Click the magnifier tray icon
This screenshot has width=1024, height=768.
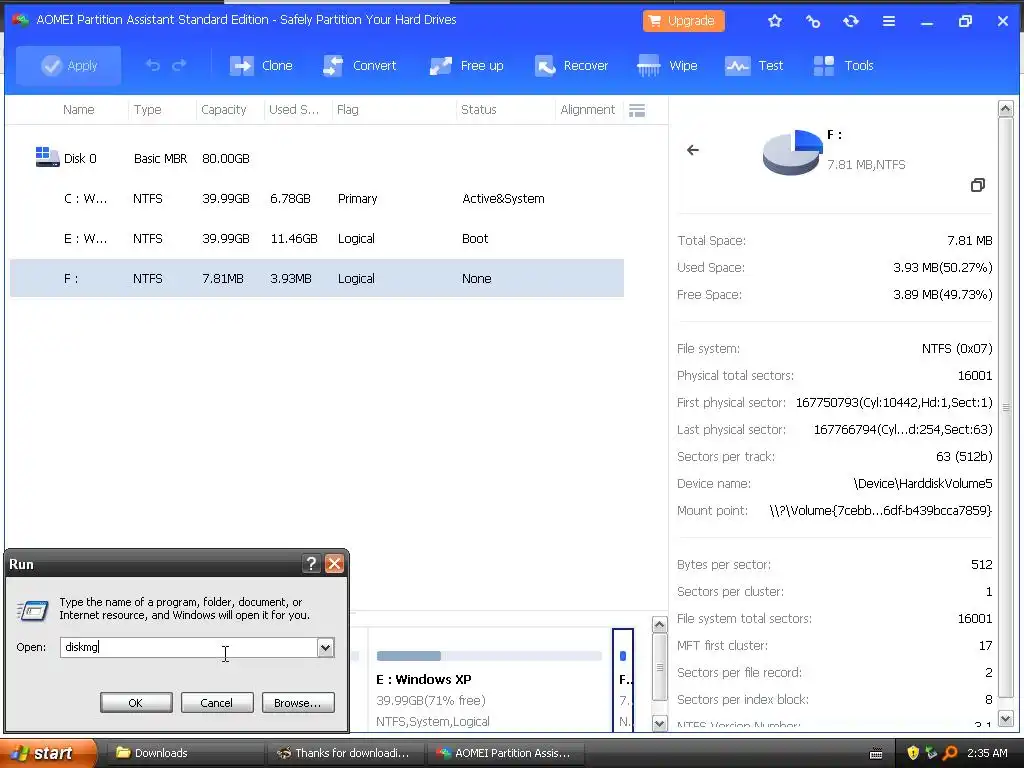point(950,753)
